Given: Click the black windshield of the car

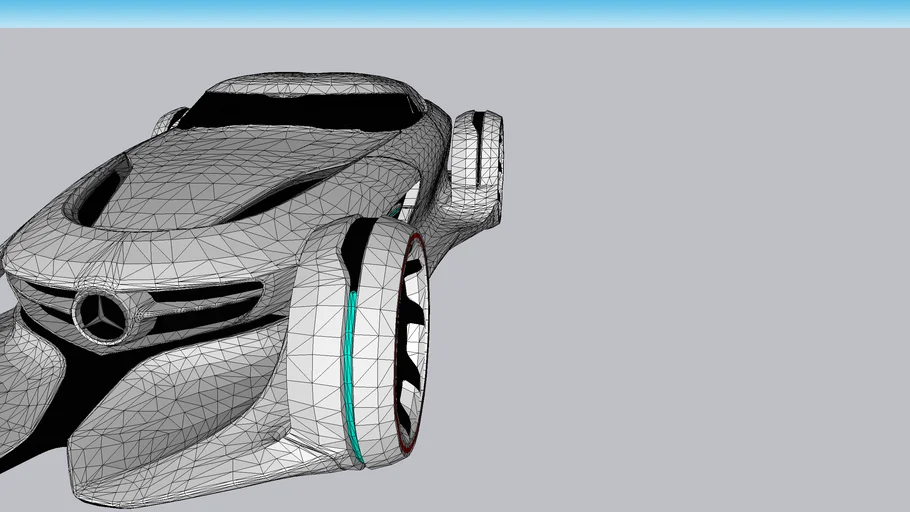Looking at the screenshot, I should [x=300, y=108].
